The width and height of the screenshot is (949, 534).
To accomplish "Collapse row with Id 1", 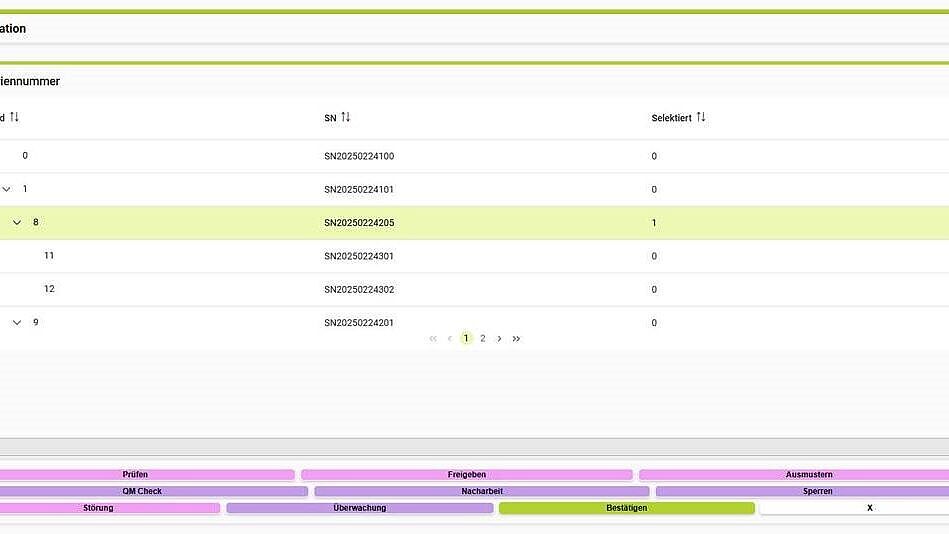I will [x=7, y=189].
